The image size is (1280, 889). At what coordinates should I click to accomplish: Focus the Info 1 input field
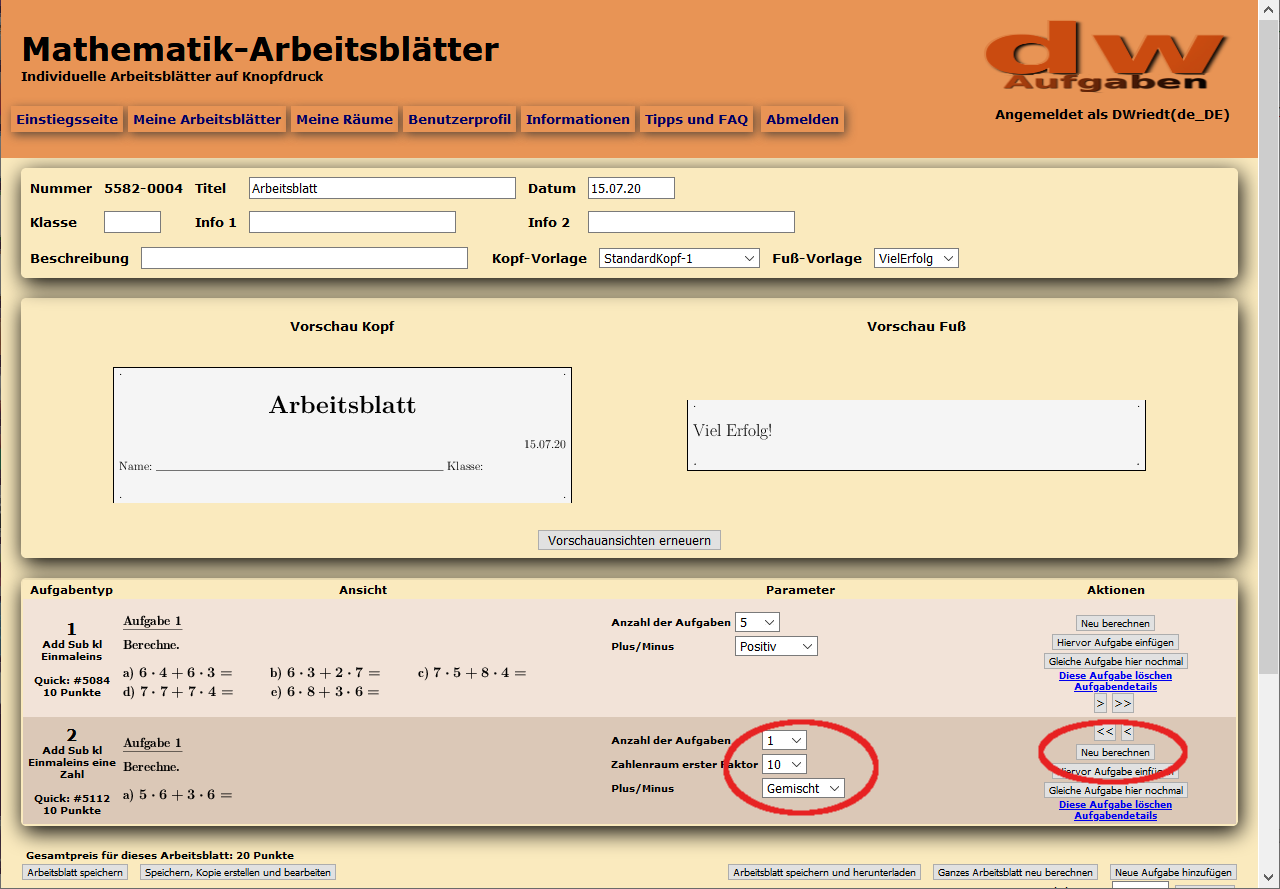coord(352,222)
